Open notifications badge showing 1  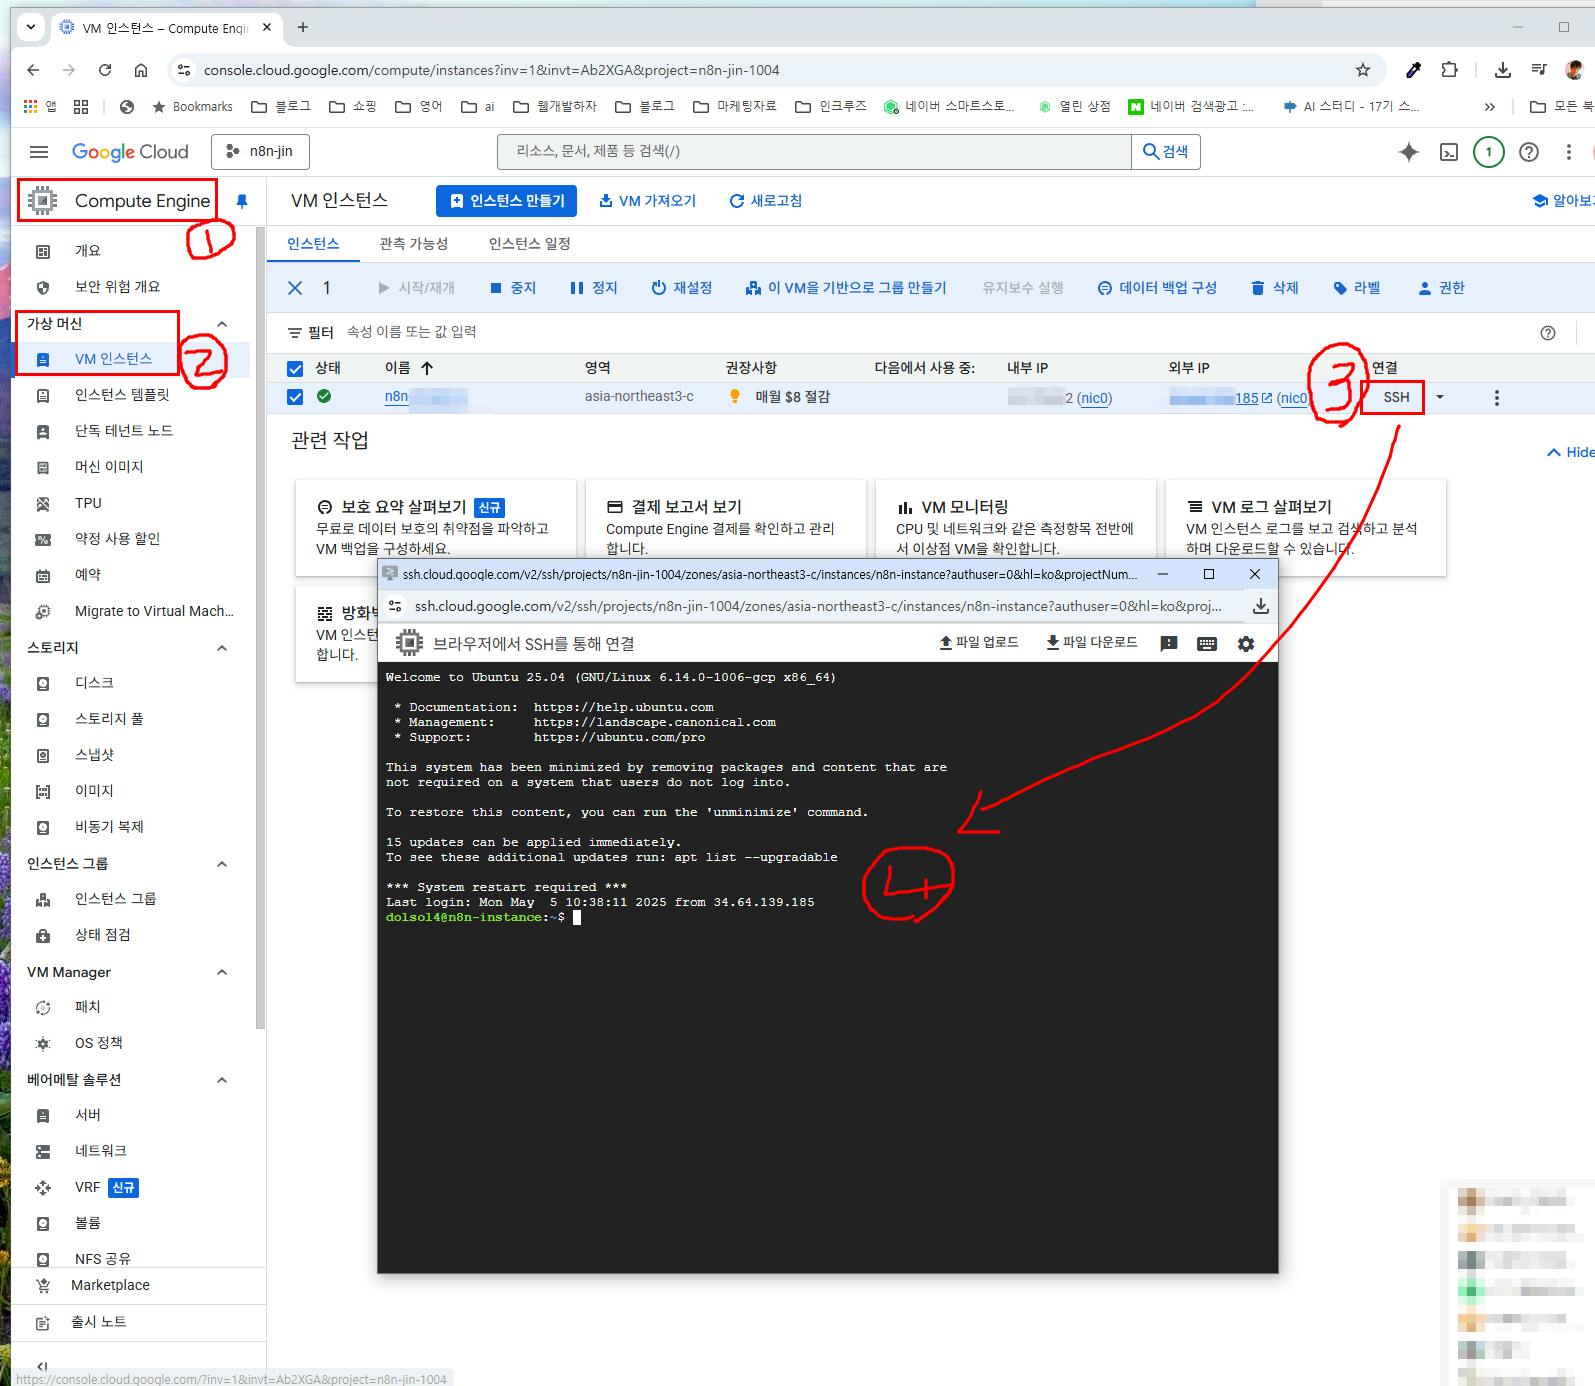(1488, 152)
